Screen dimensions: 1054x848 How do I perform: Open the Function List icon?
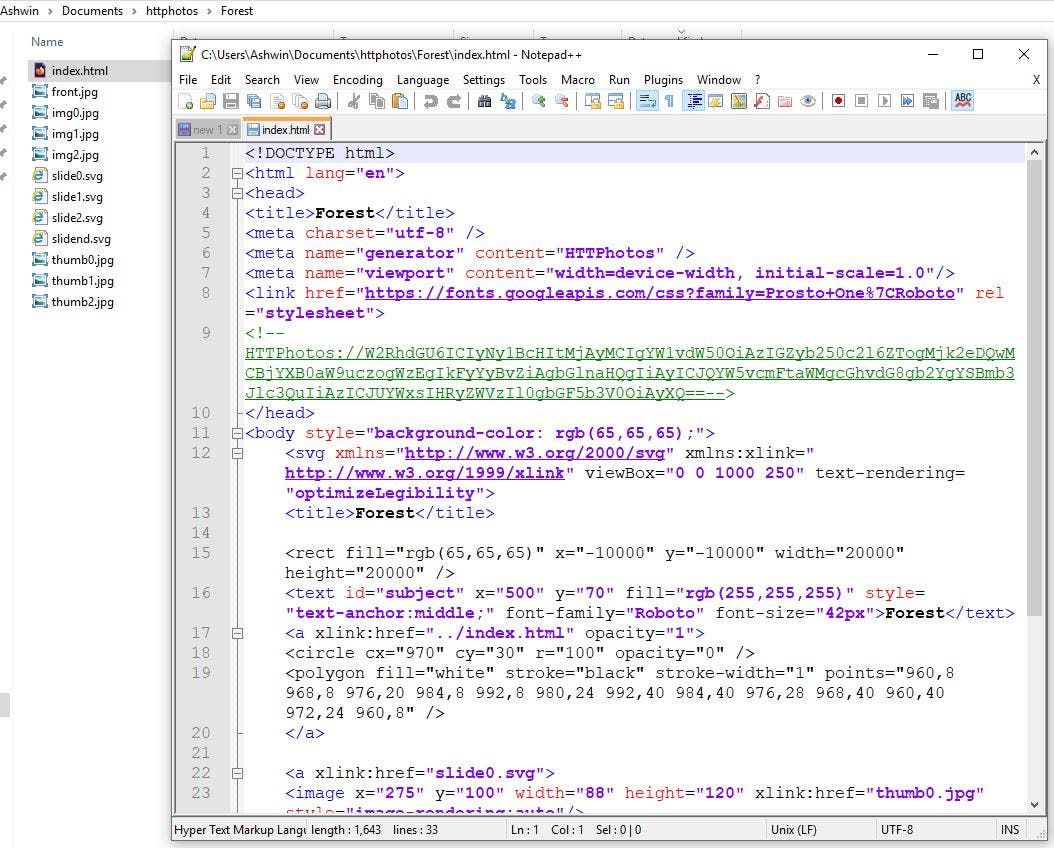[762, 101]
